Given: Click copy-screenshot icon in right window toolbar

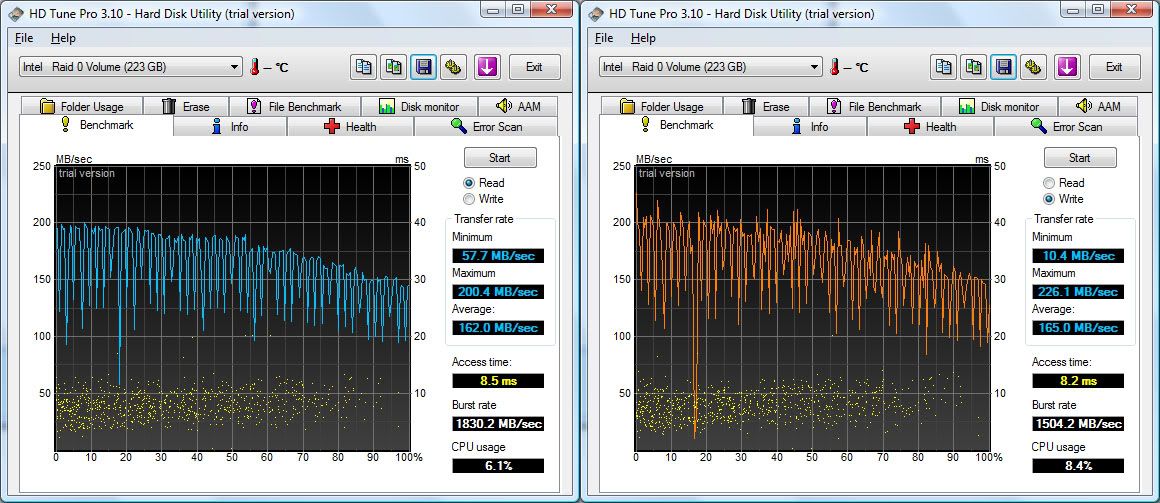Looking at the screenshot, I should 974,67.
